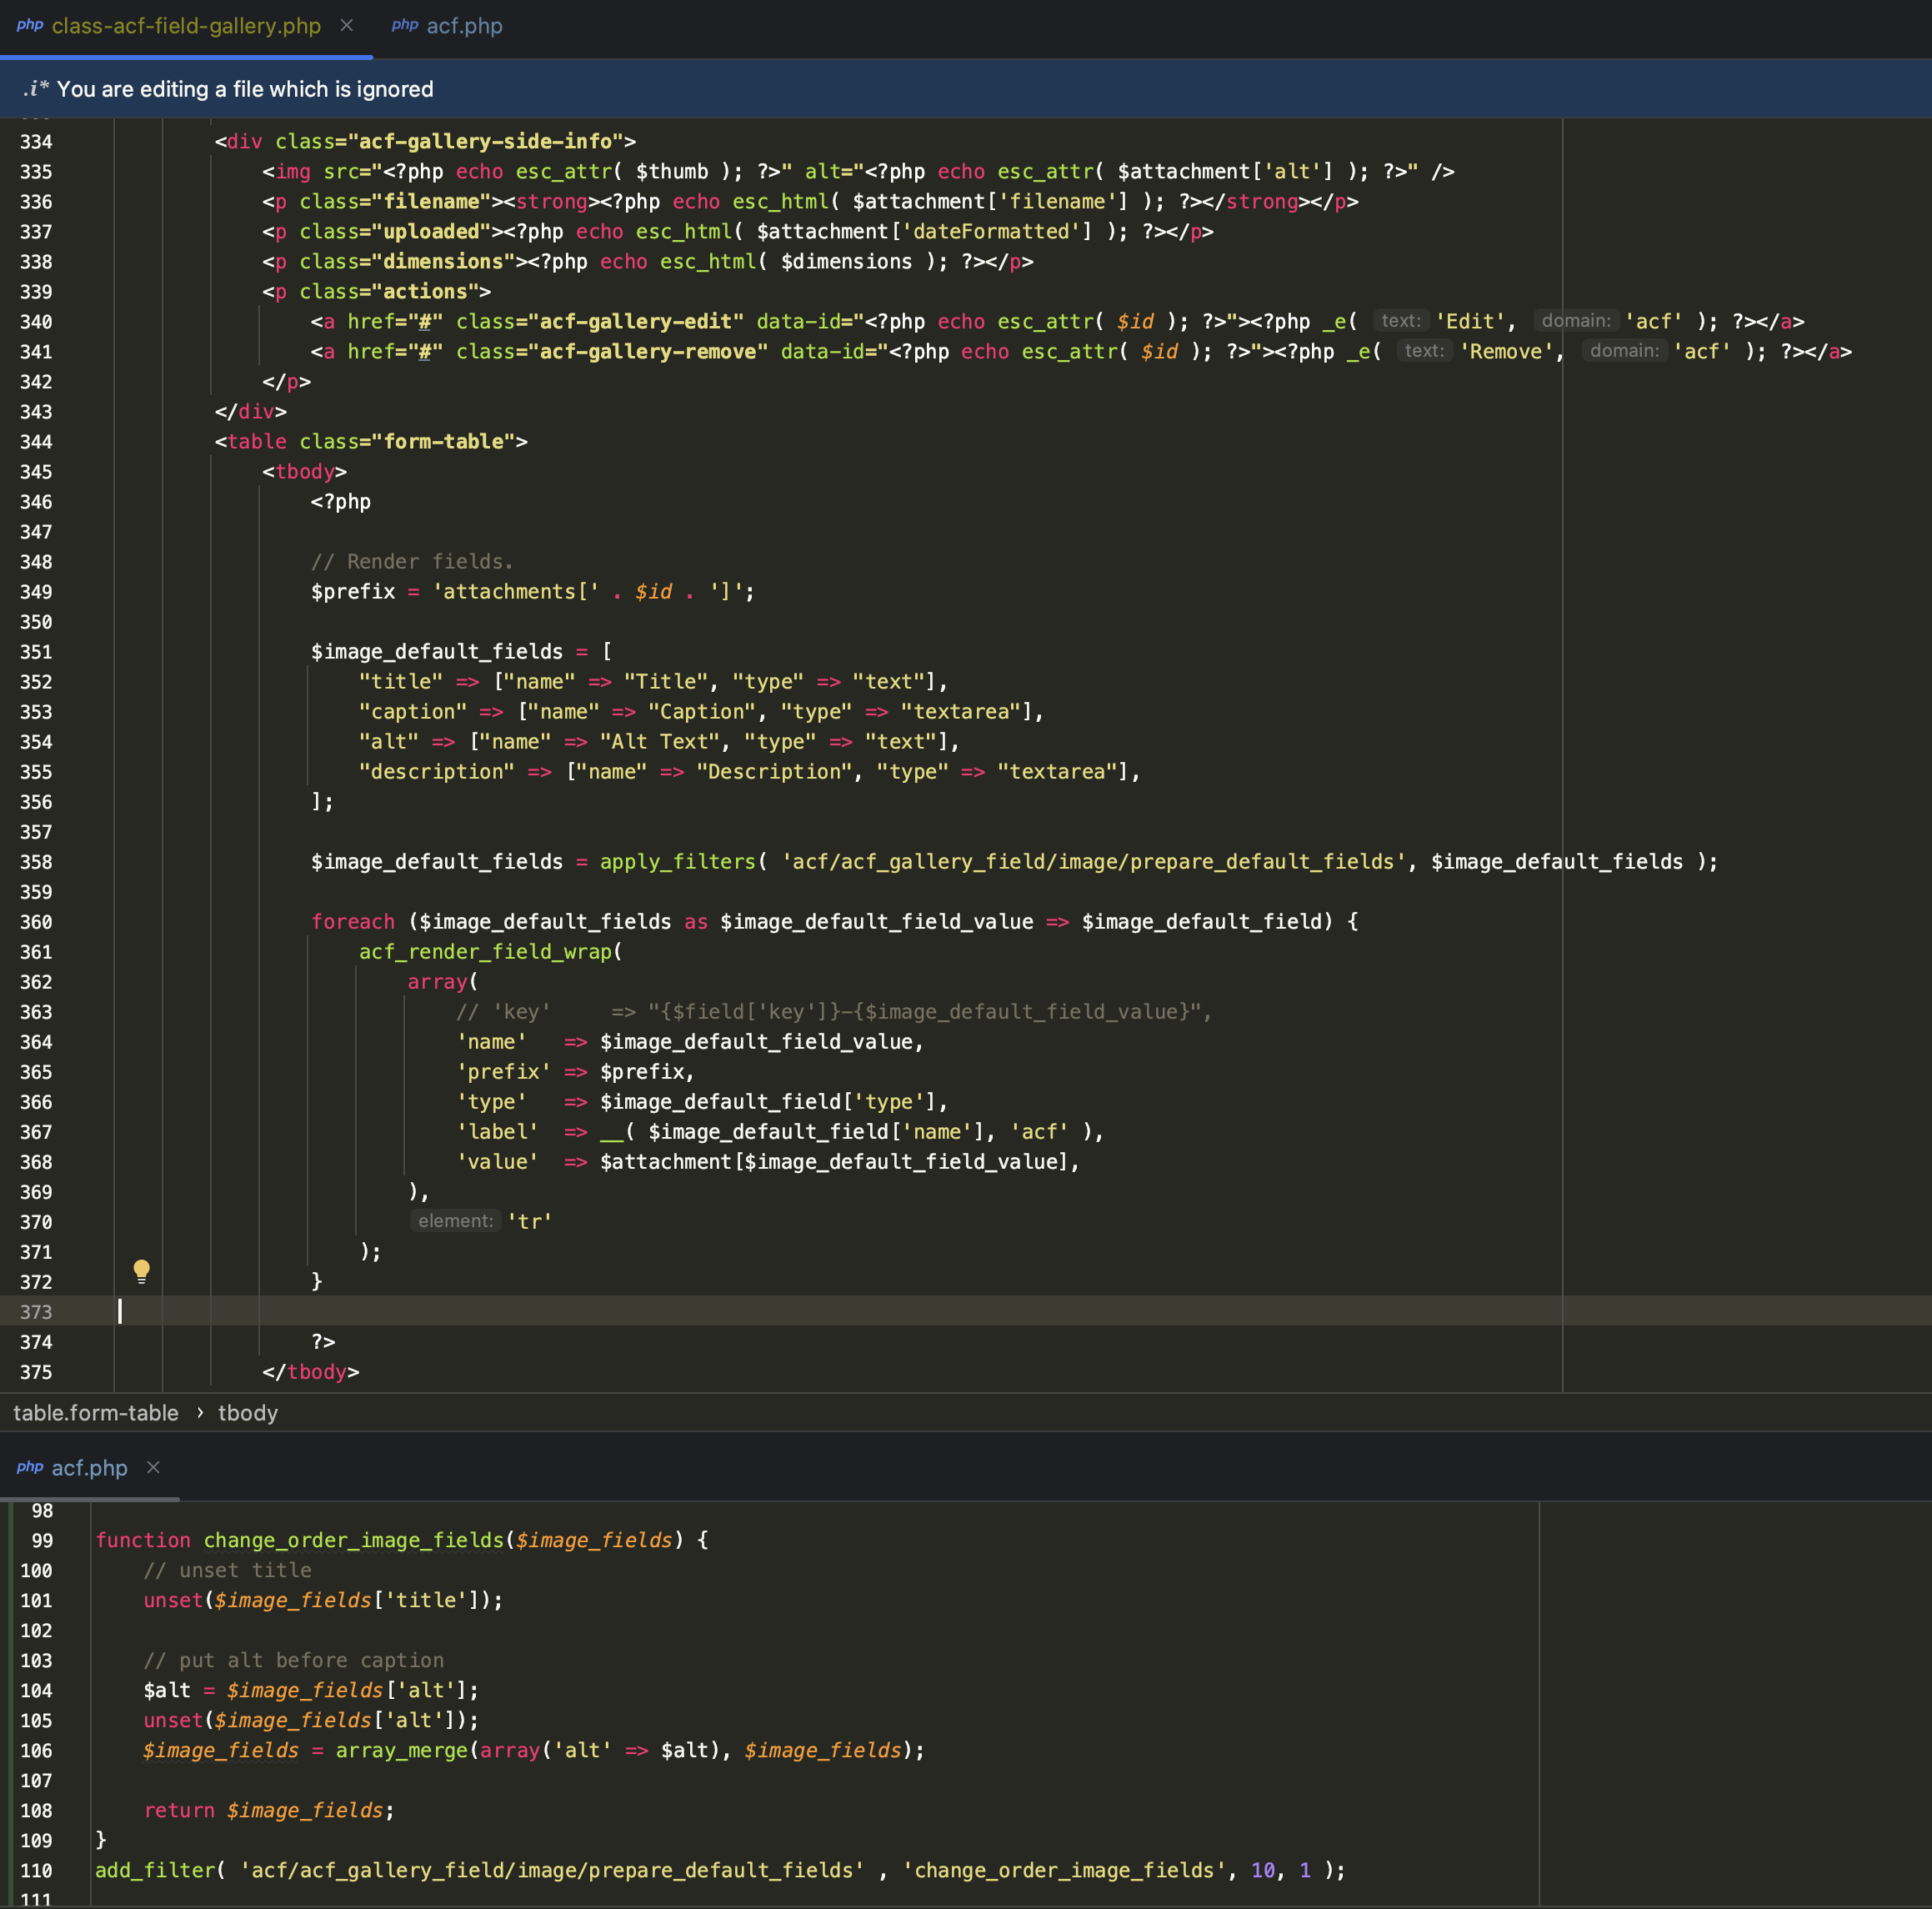This screenshot has height=1909, width=1932.
Task: Click 'acf-gallery-side-info' class name
Action: 485,142
